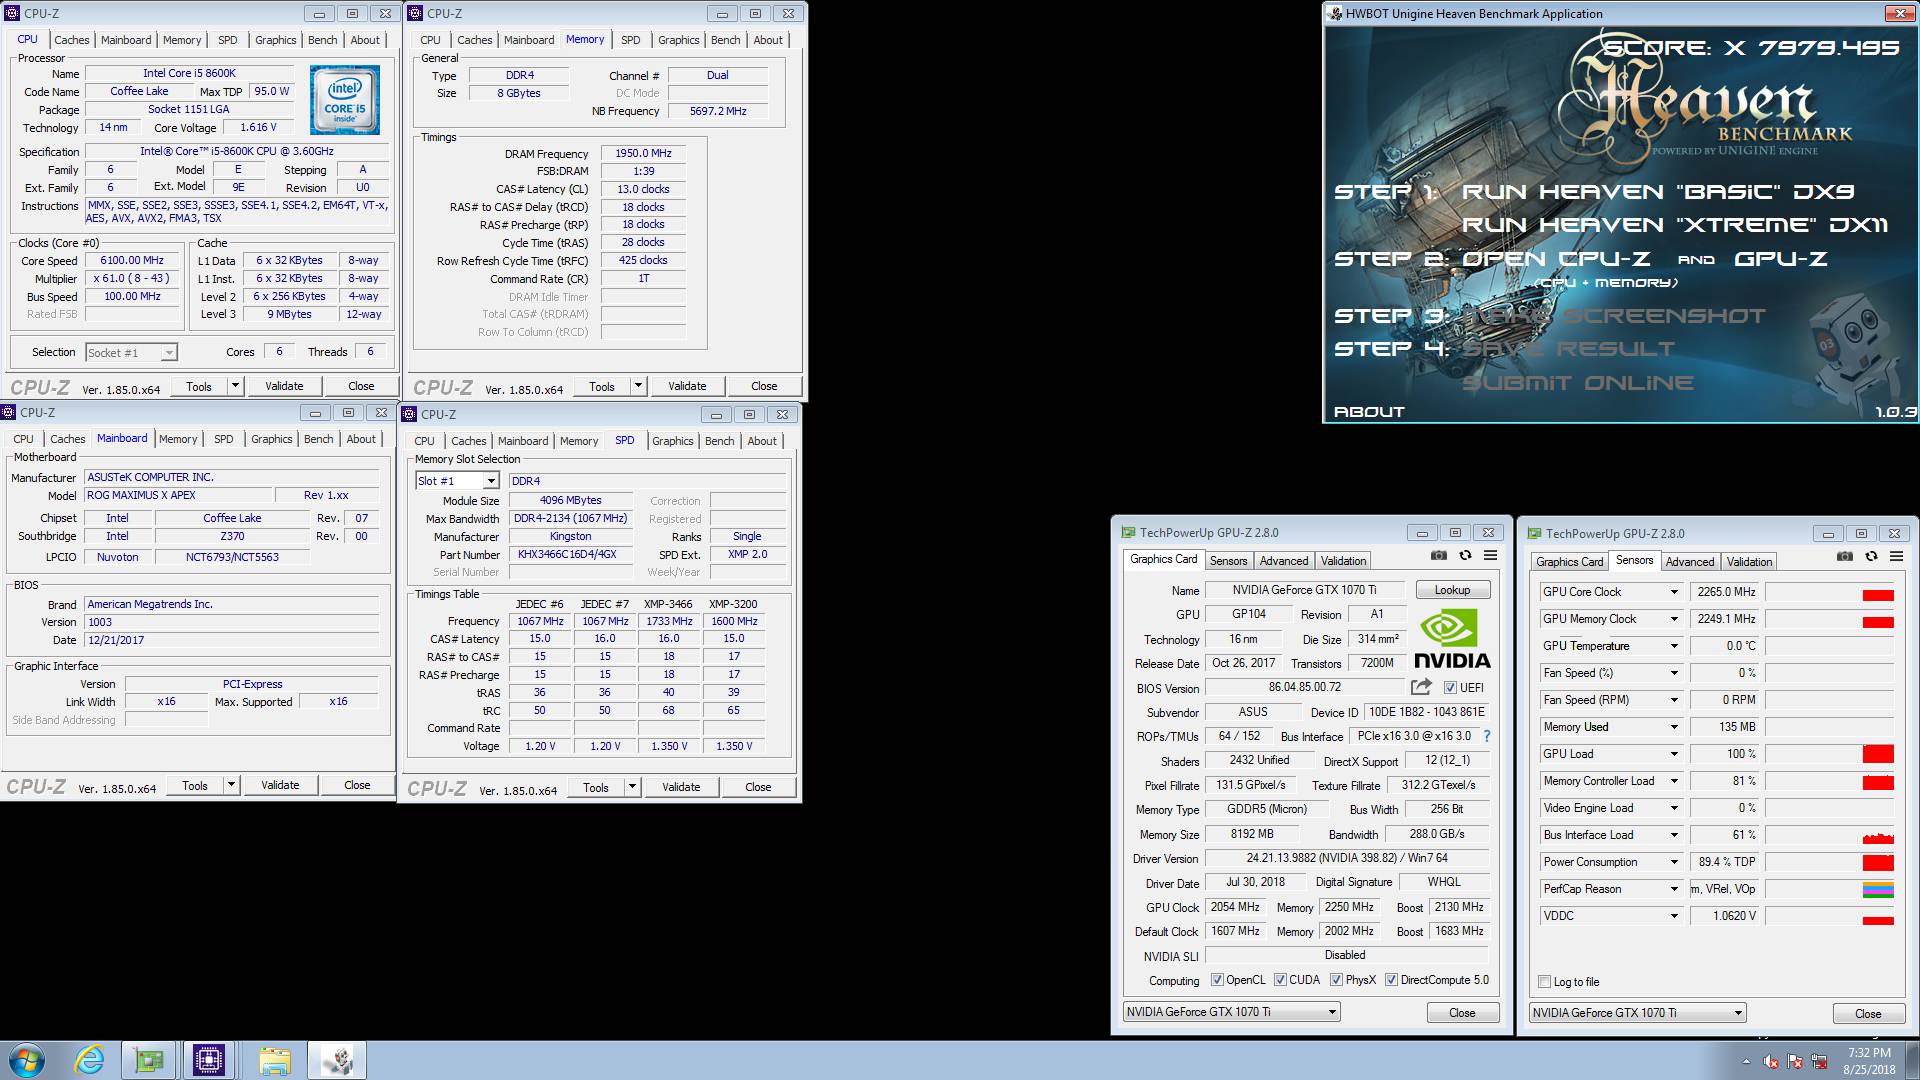Open the Windows Start orb
The width and height of the screenshot is (1920, 1080).
(25, 1060)
